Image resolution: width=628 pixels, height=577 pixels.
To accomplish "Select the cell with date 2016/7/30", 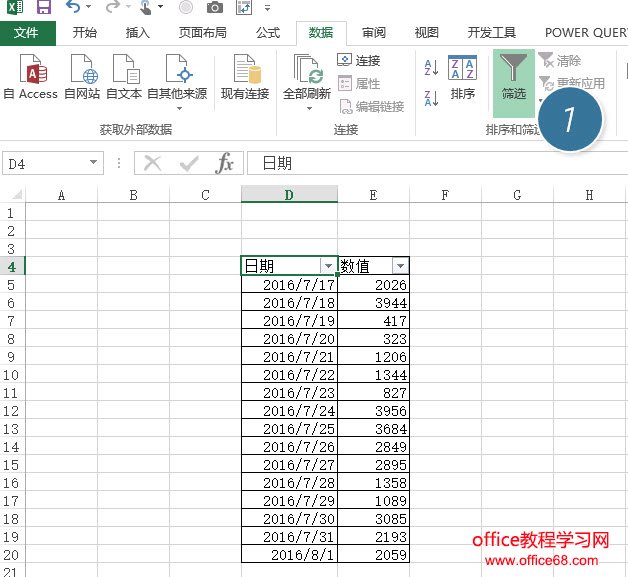I will pos(289,519).
